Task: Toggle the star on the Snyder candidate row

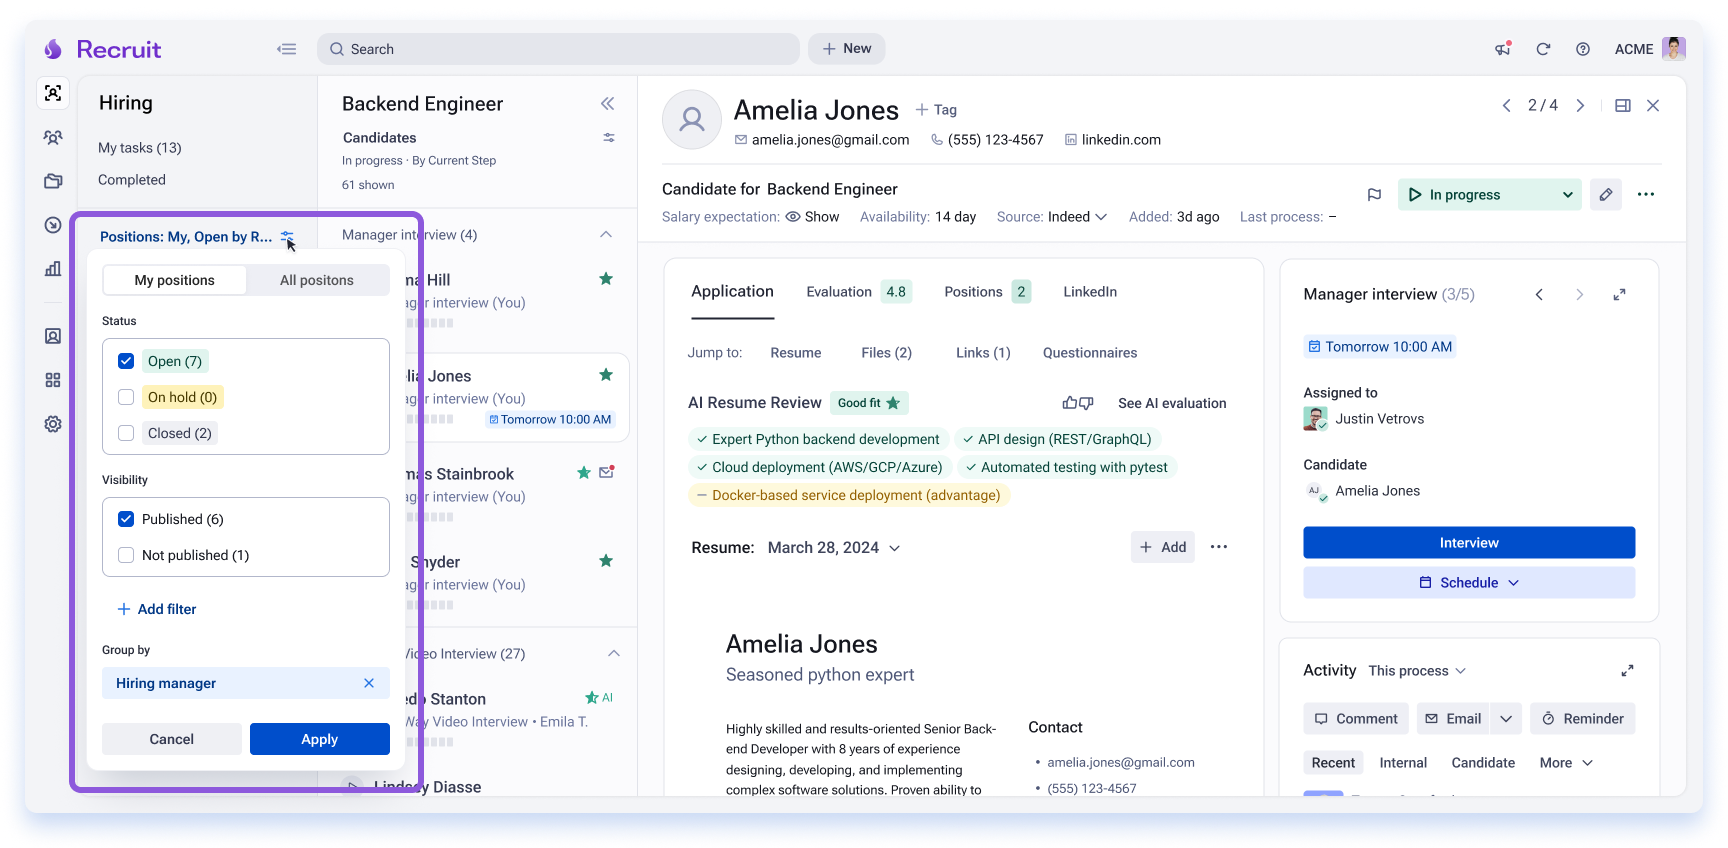Action: (606, 561)
